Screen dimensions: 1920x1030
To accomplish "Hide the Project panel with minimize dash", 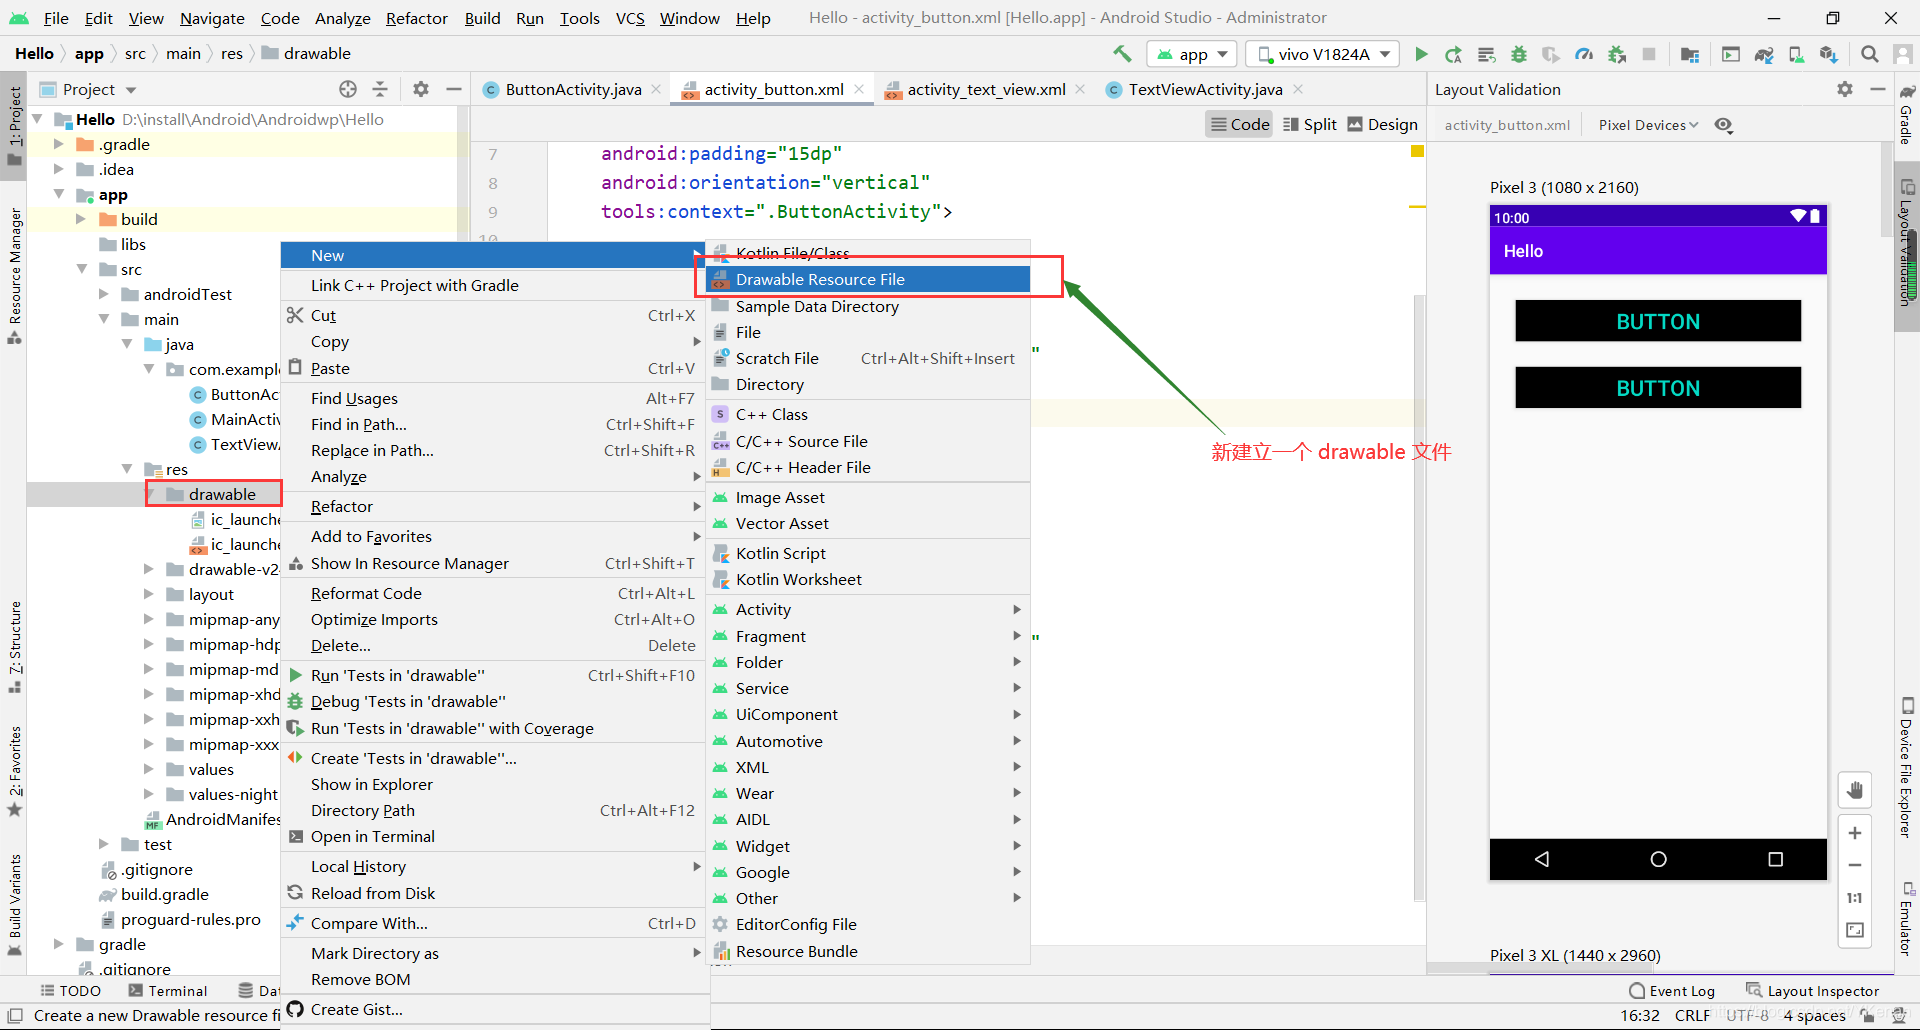I will pos(454,89).
